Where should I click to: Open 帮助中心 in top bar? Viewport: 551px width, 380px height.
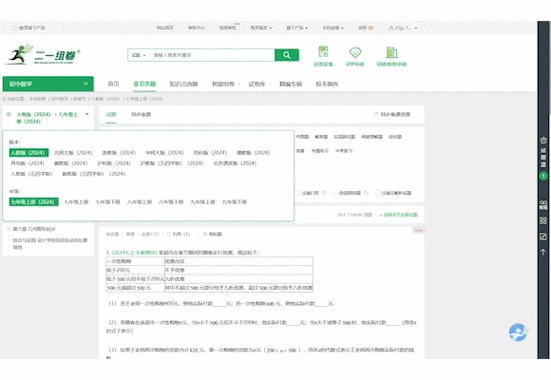pyautogui.click(x=196, y=28)
